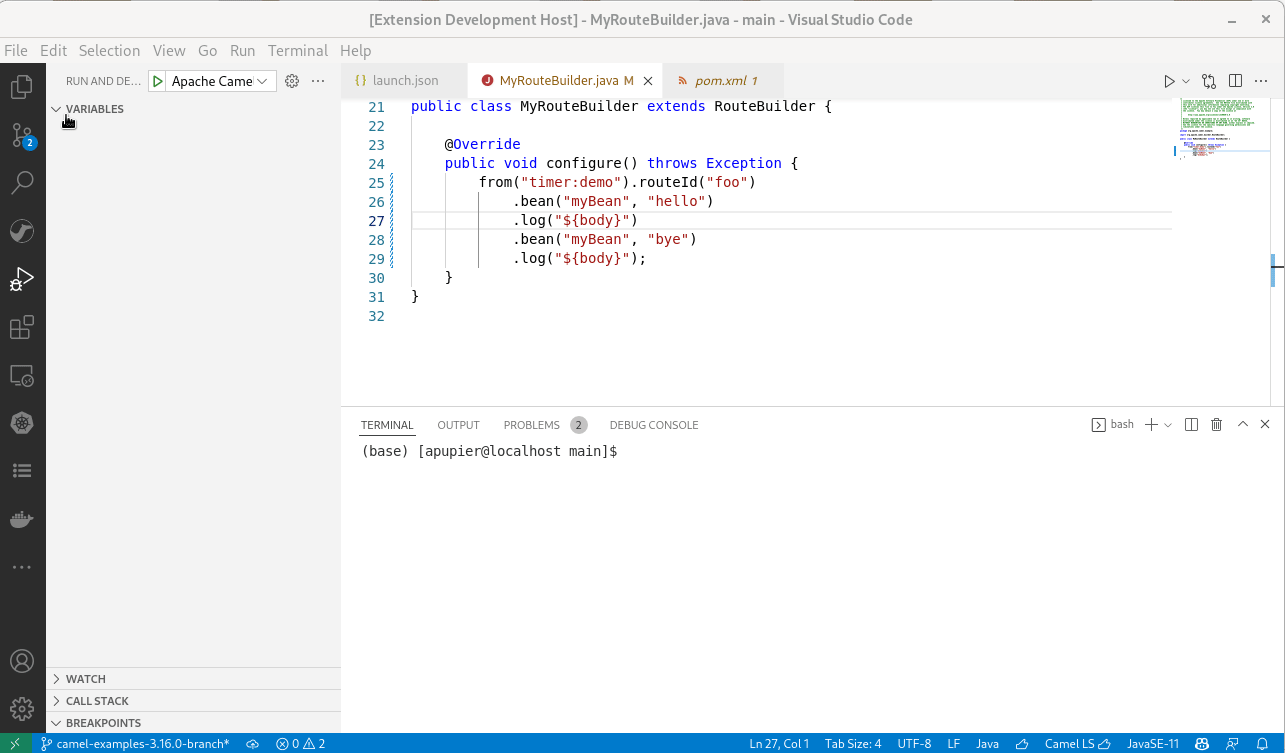Collapse the VARIABLES section

(x=56, y=108)
